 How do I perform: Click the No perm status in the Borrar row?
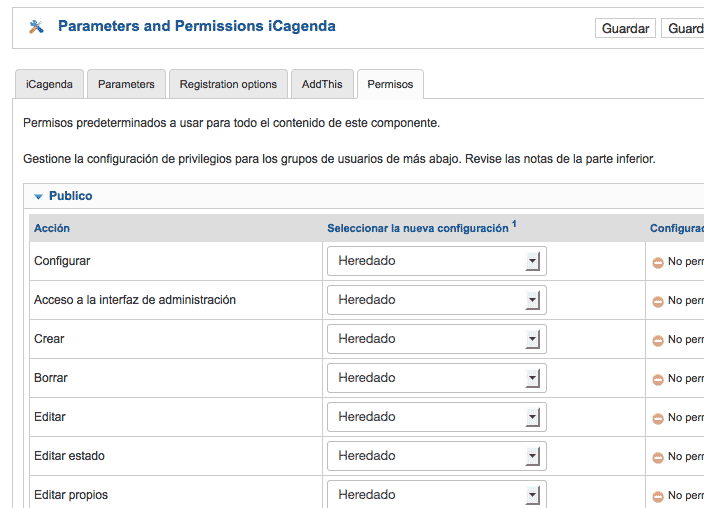[686, 379]
